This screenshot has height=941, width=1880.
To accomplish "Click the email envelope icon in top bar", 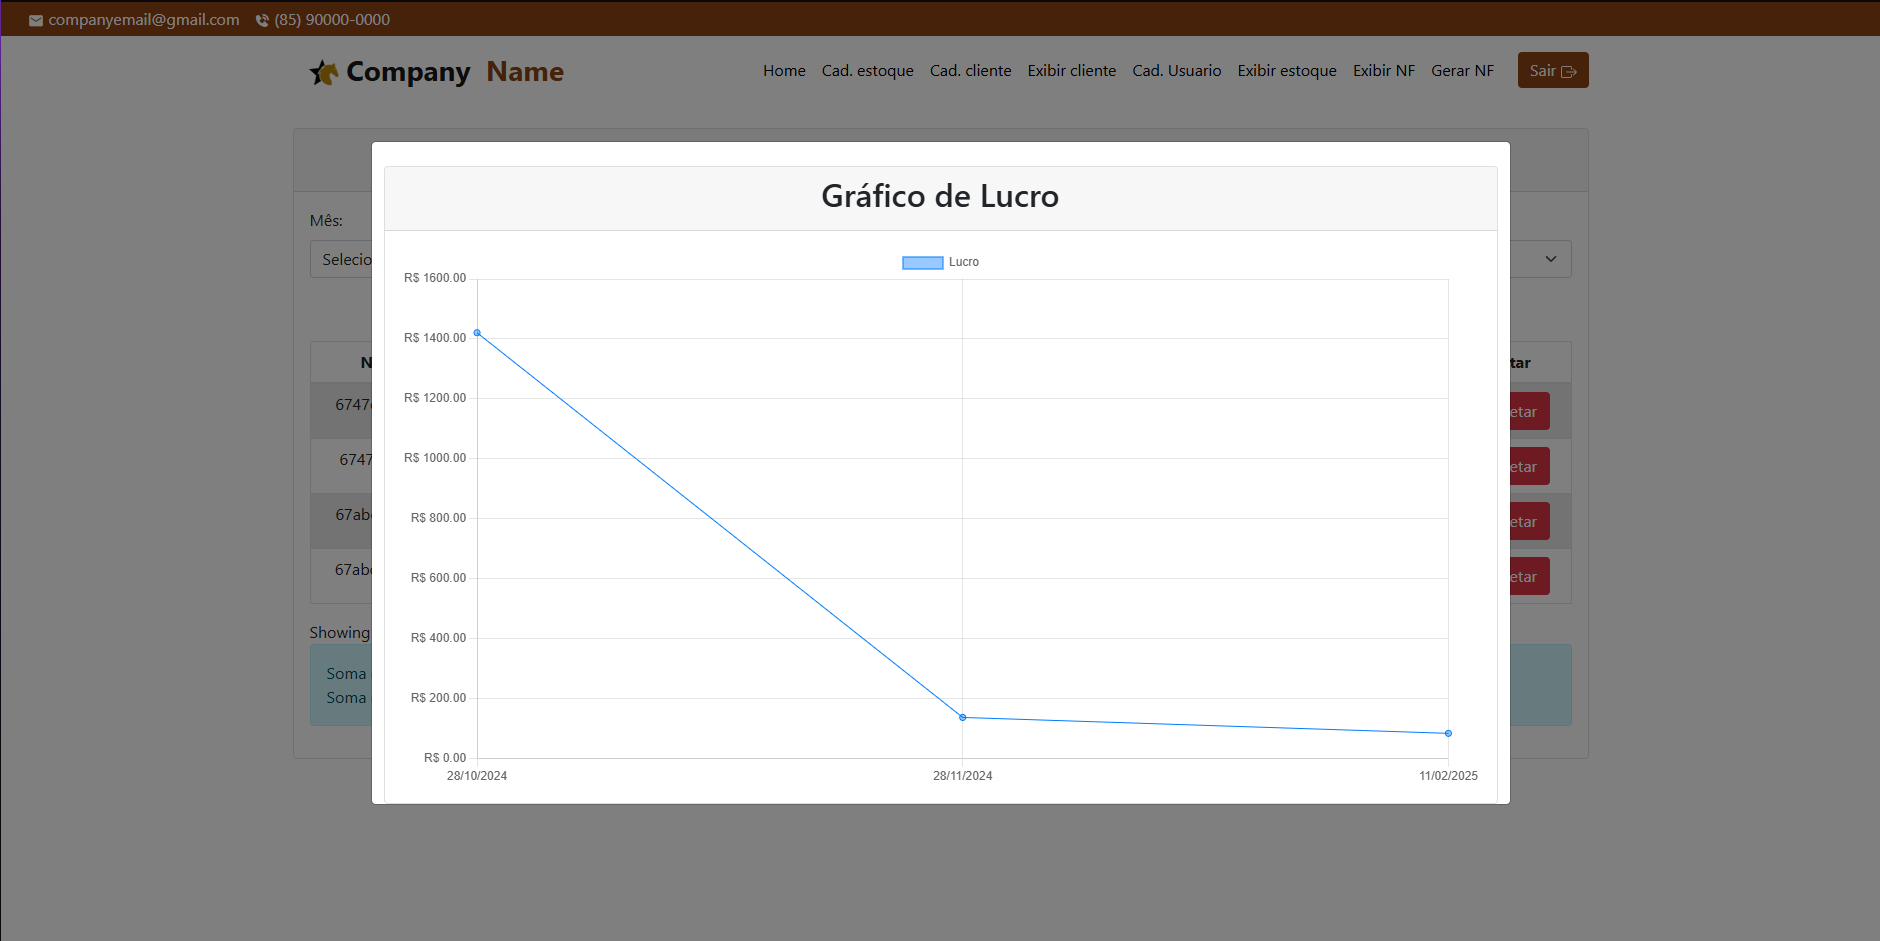I will pos(36,20).
